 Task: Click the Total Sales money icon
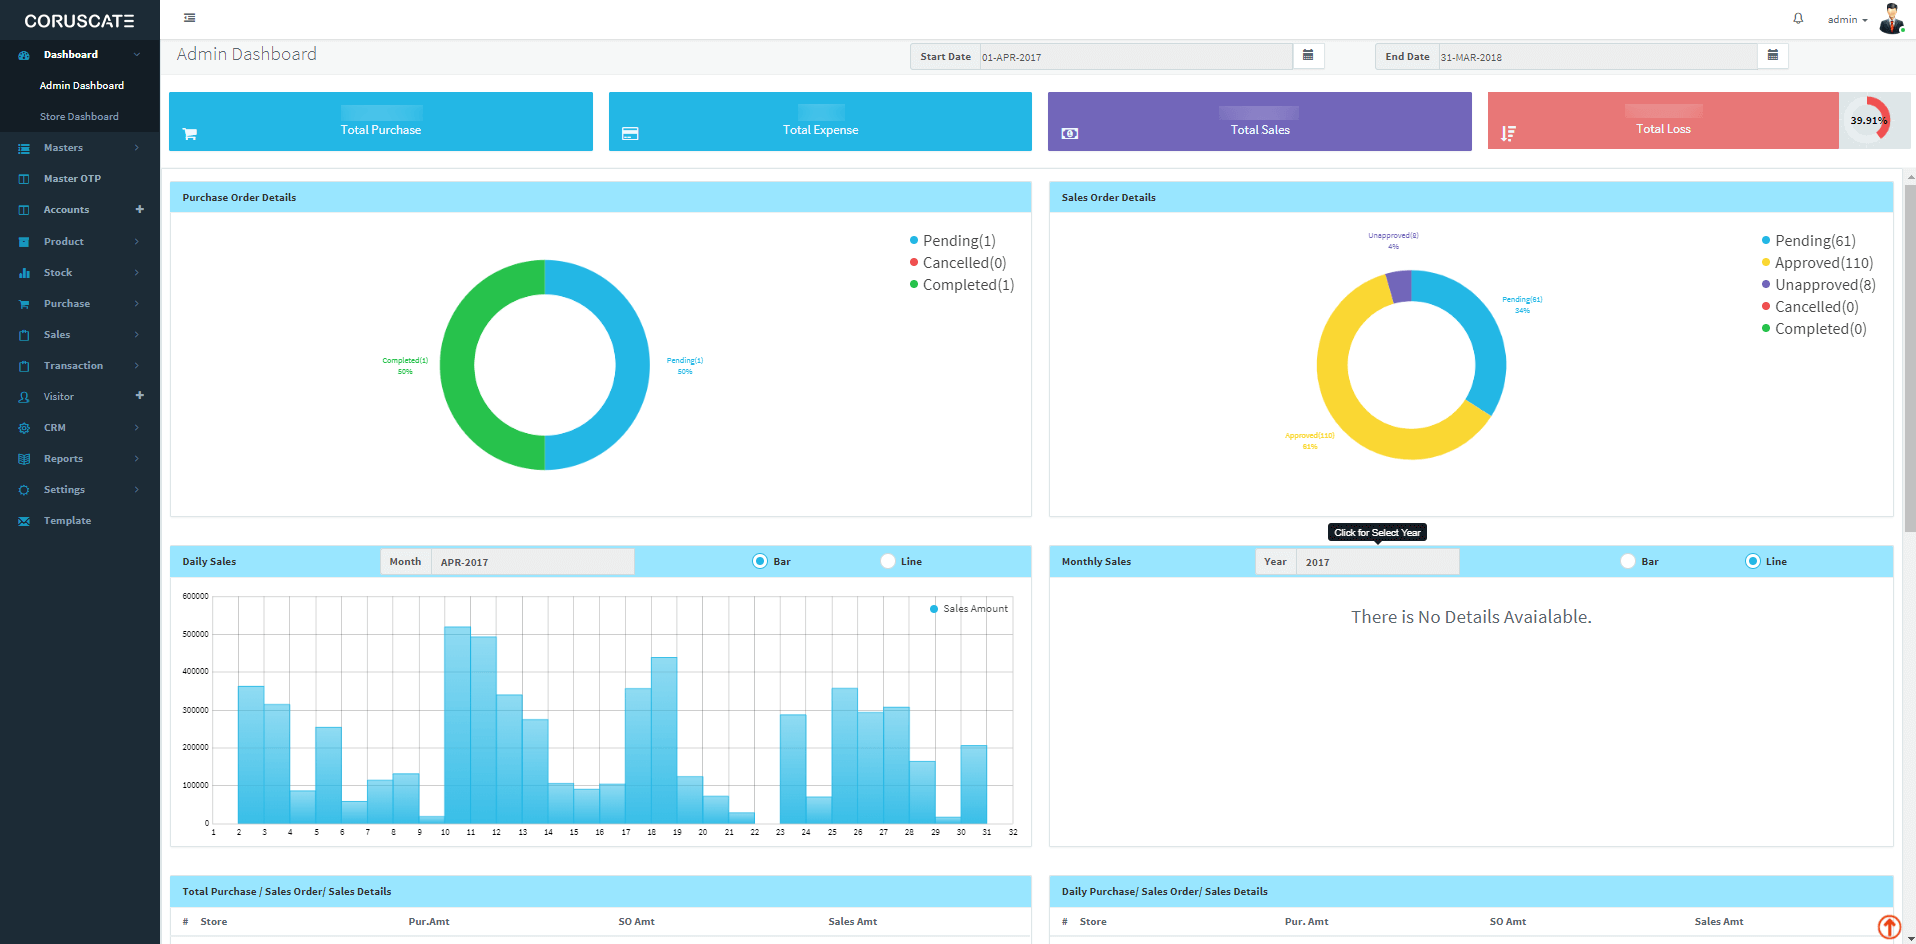click(x=1069, y=134)
